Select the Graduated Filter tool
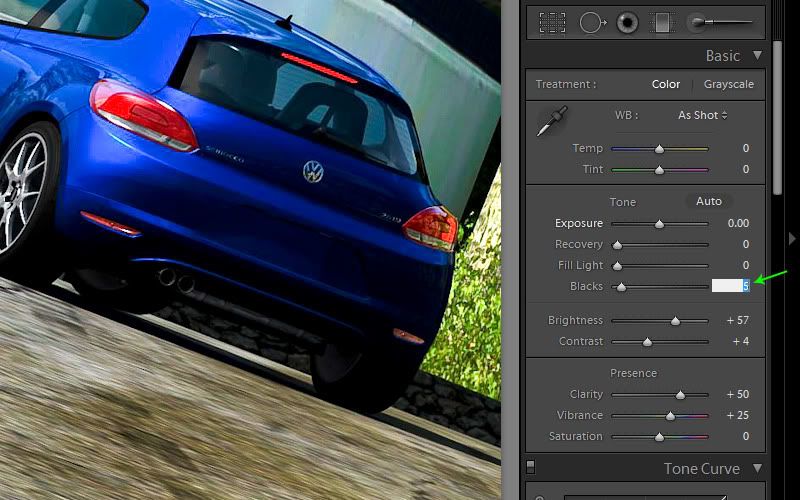This screenshot has height=500, width=800. (x=662, y=23)
